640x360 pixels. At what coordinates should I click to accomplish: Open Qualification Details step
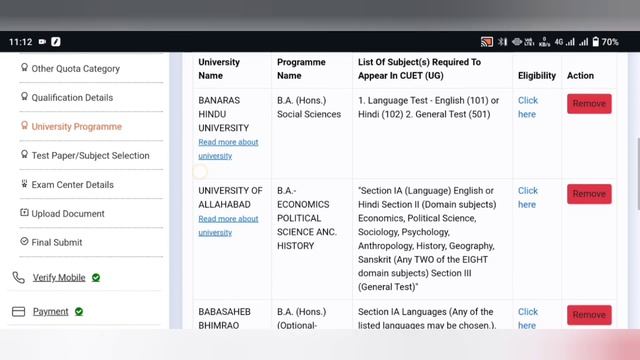pyautogui.click(x=72, y=98)
